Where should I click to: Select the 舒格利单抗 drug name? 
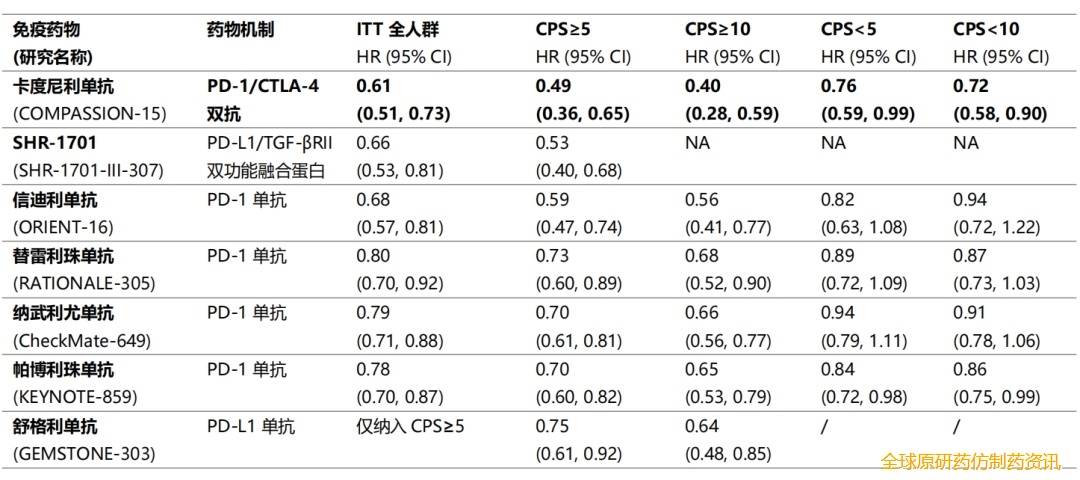[54, 427]
